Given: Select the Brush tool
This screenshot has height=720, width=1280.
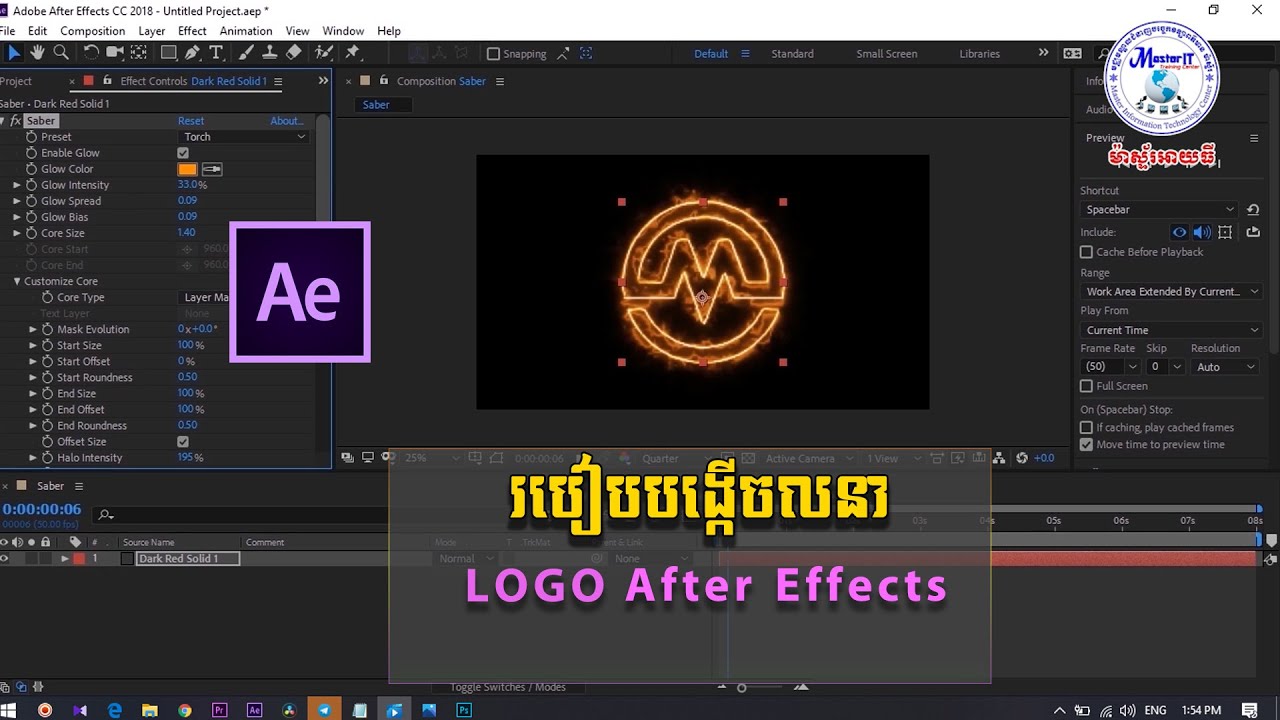Looking at the screenshot, I should 247,53.
